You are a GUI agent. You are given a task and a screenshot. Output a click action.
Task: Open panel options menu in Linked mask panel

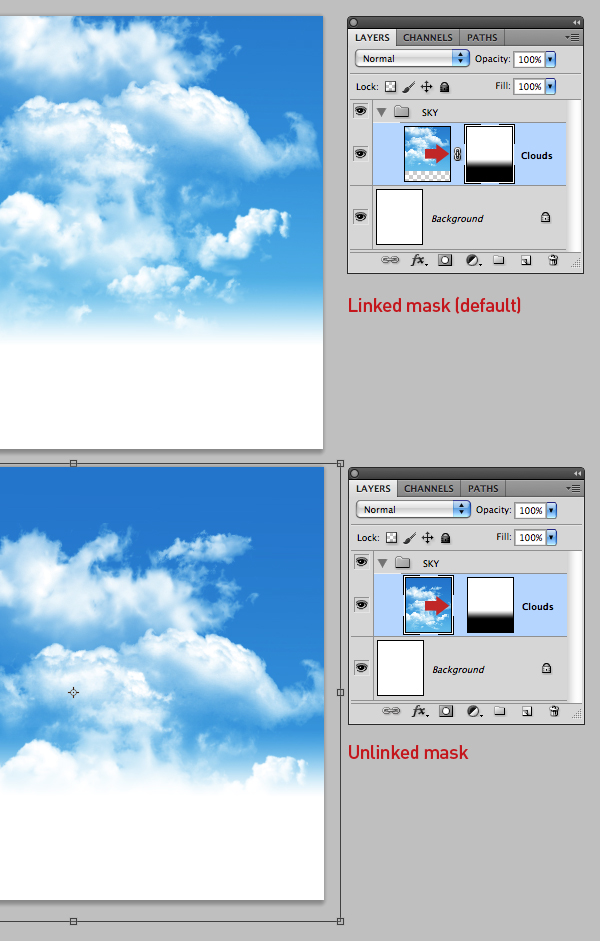tap(572, 37)
